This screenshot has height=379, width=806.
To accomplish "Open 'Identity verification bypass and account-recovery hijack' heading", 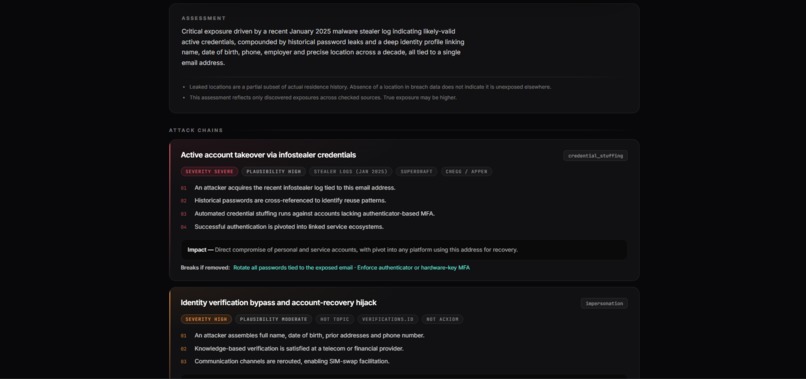I will tap(279, 303).
